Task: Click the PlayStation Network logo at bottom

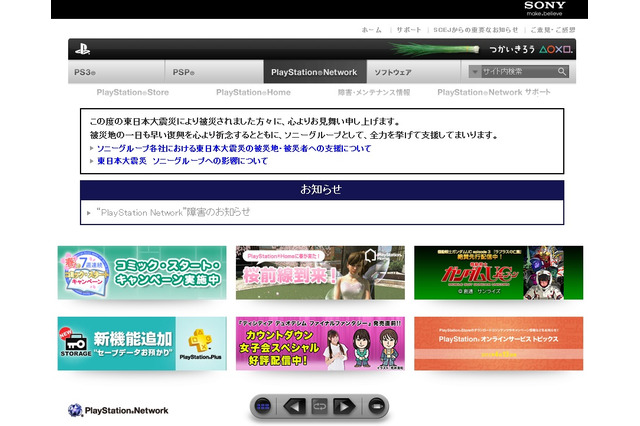Action: pyautogui.click(x=118, y=410)
